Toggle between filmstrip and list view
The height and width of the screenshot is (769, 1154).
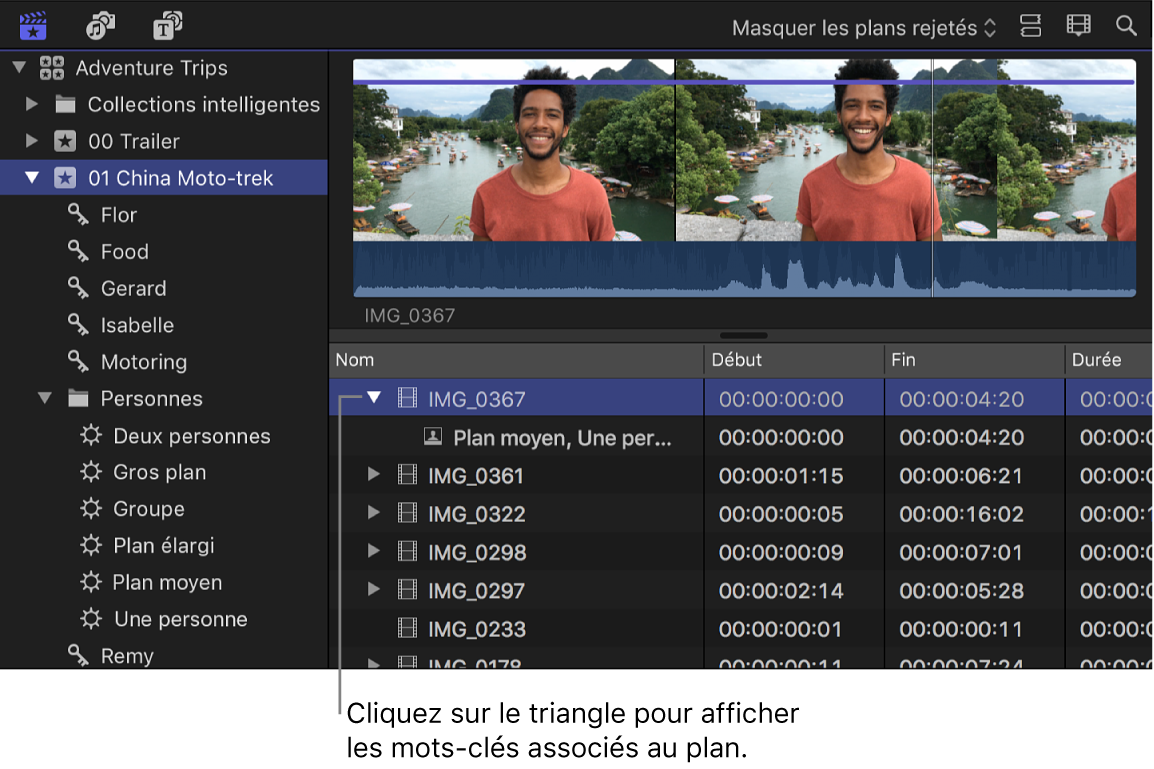[1078, 26]
